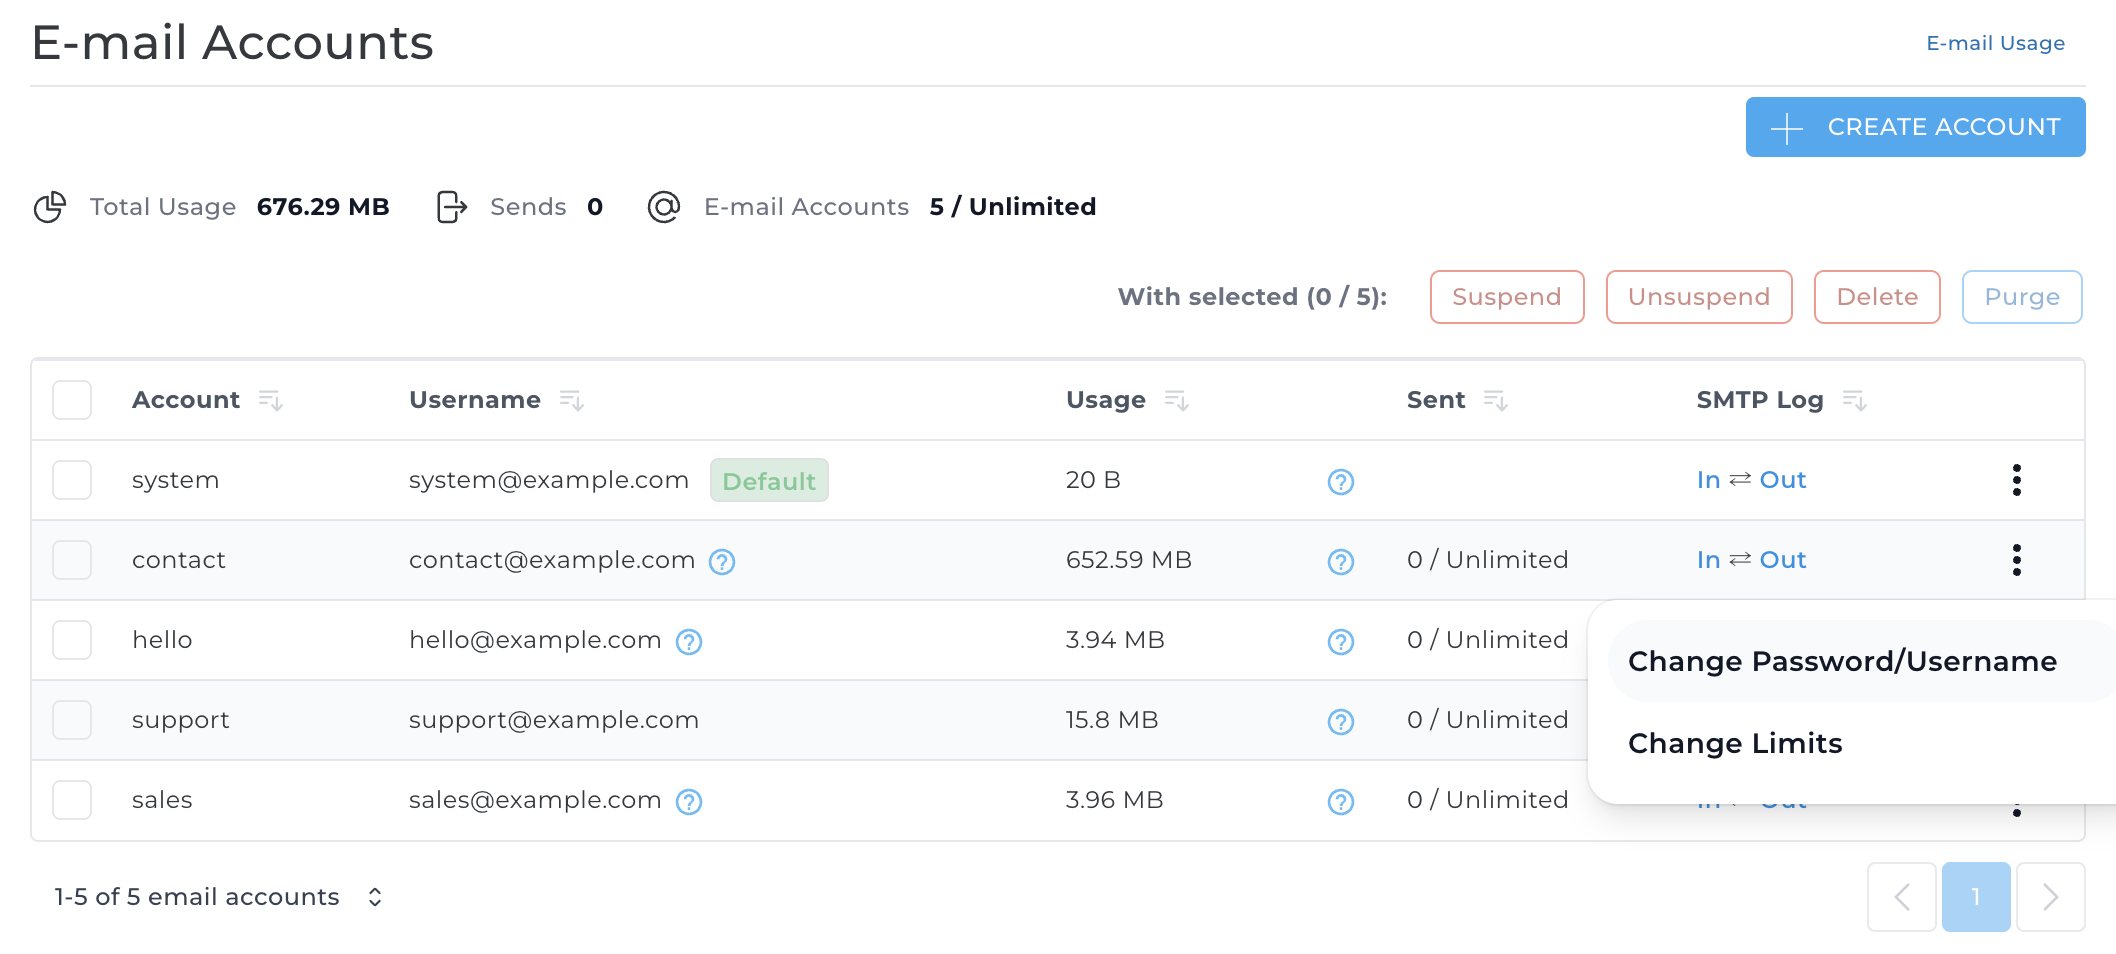Choose Change Password/Username from menu
The height and width of the screenshot is (954, 2116).
(1842, 662)
